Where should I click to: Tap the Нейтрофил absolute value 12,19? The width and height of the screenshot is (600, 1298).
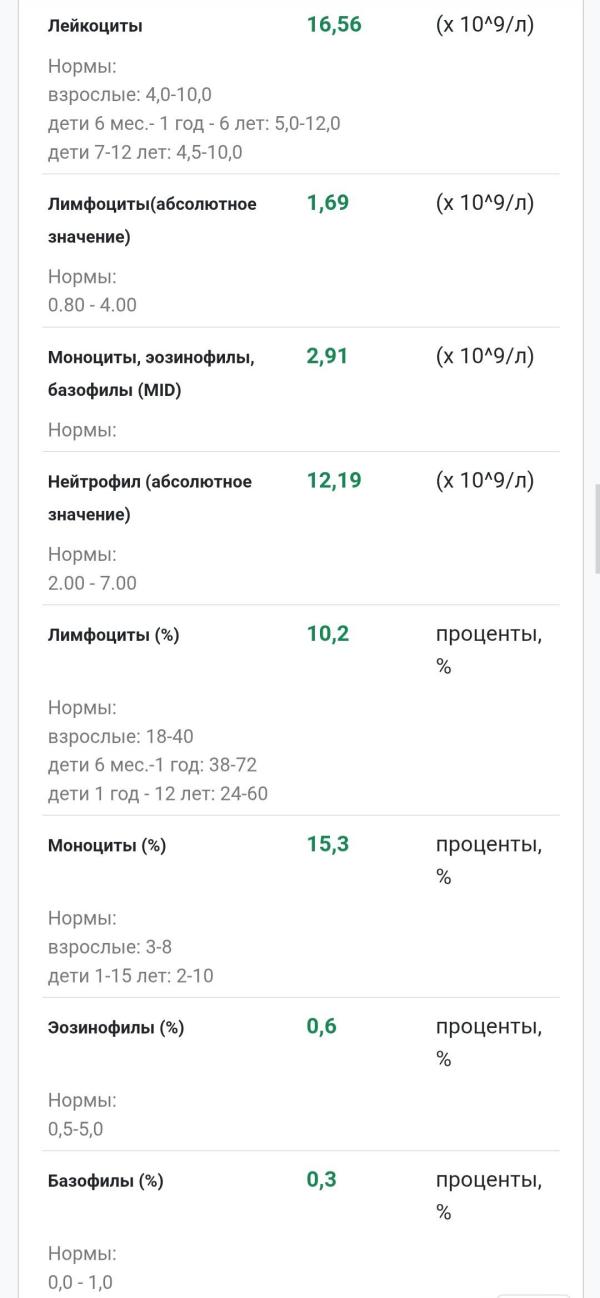(x=334, y=480)
